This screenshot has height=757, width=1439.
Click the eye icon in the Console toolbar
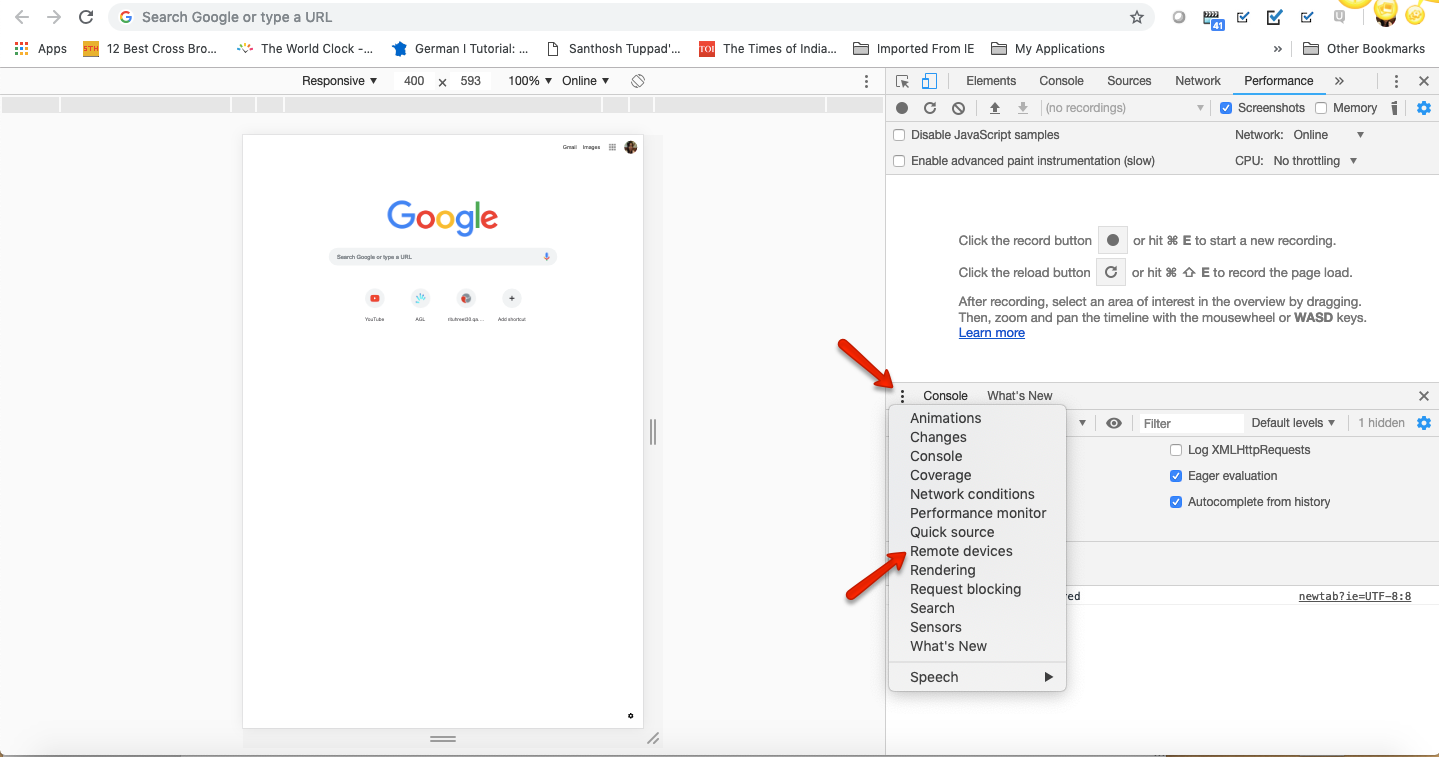[1113, 422]
